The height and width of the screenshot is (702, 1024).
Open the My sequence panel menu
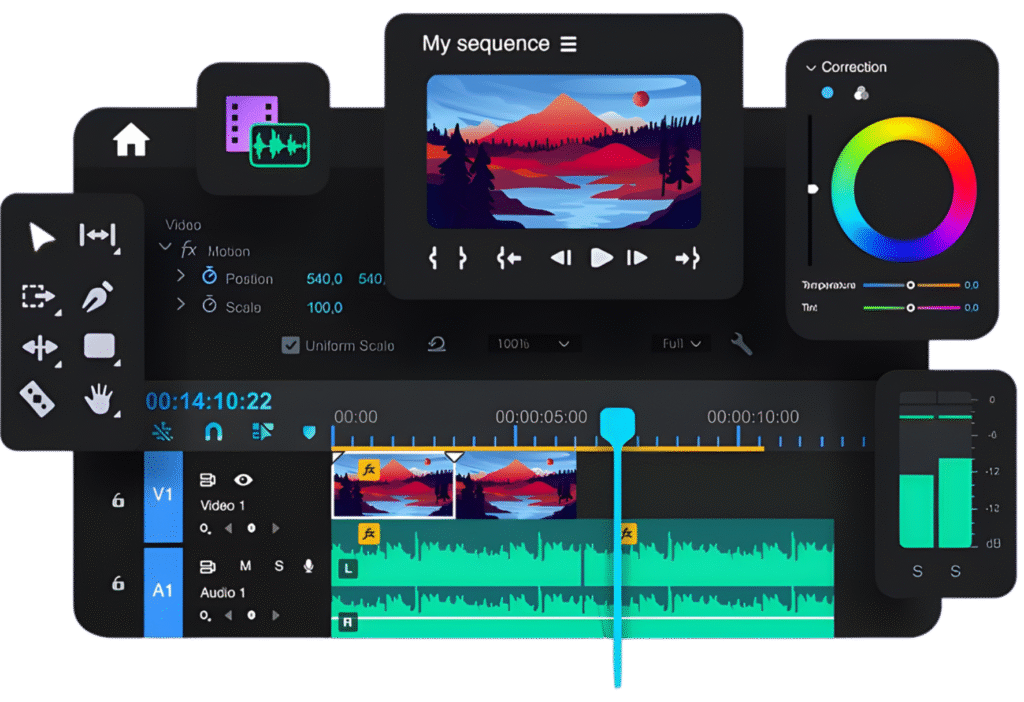coord(569,45)
